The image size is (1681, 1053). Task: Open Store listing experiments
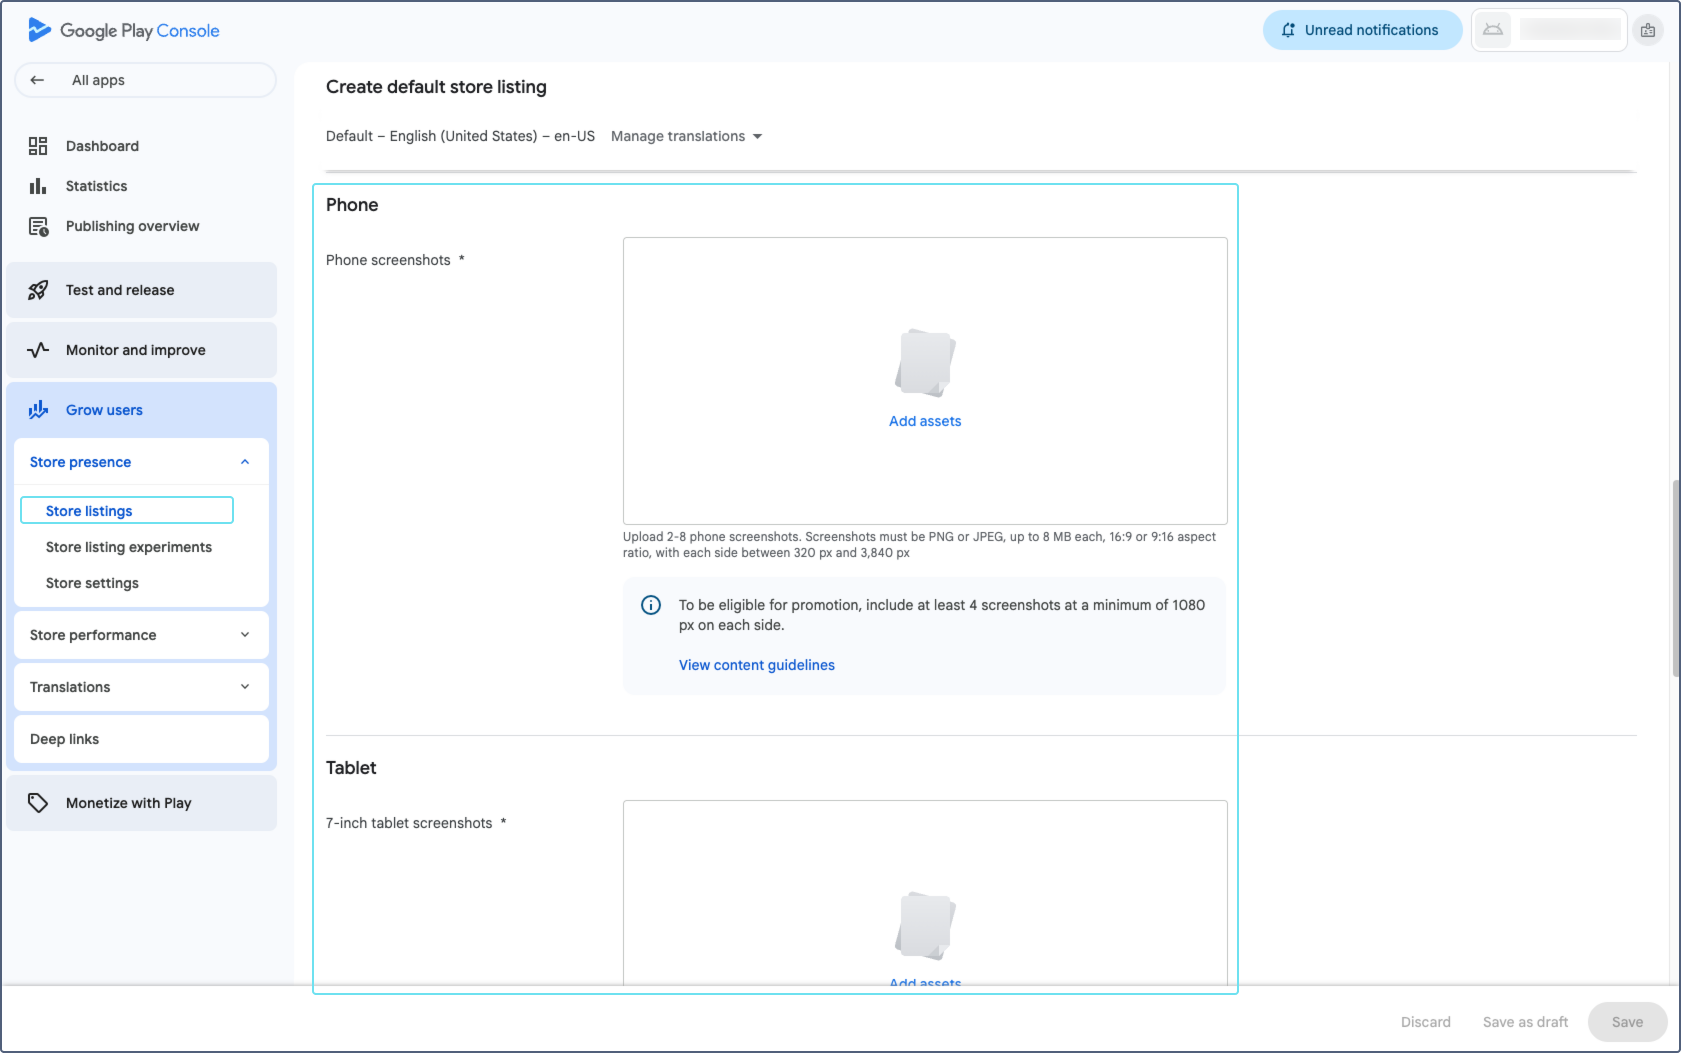pos(129,547)
